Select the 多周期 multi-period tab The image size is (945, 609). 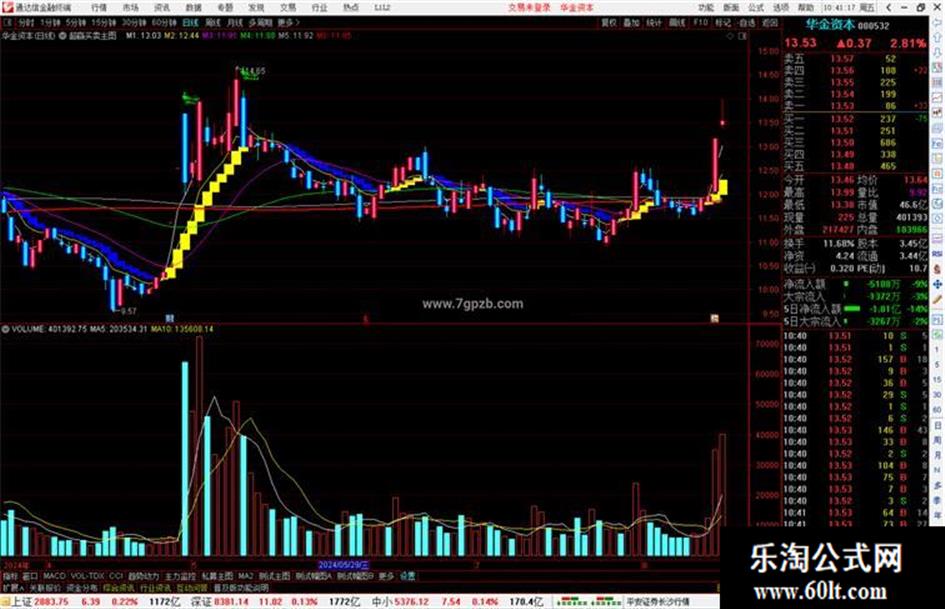pos(260,22)
